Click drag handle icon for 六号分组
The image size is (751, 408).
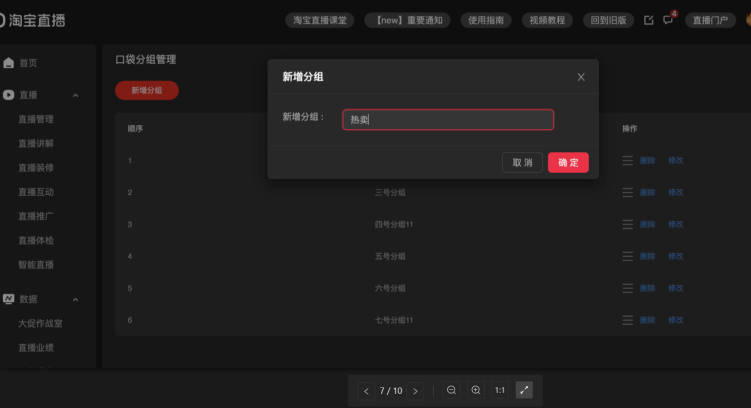pyautogui.click(x=627, y=288)
